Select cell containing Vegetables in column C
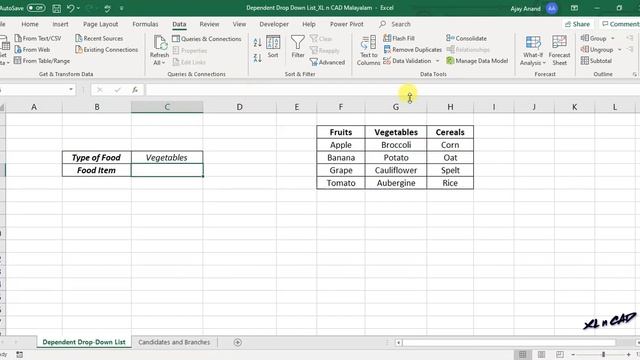The image size is (640, 360). (167, 158)
